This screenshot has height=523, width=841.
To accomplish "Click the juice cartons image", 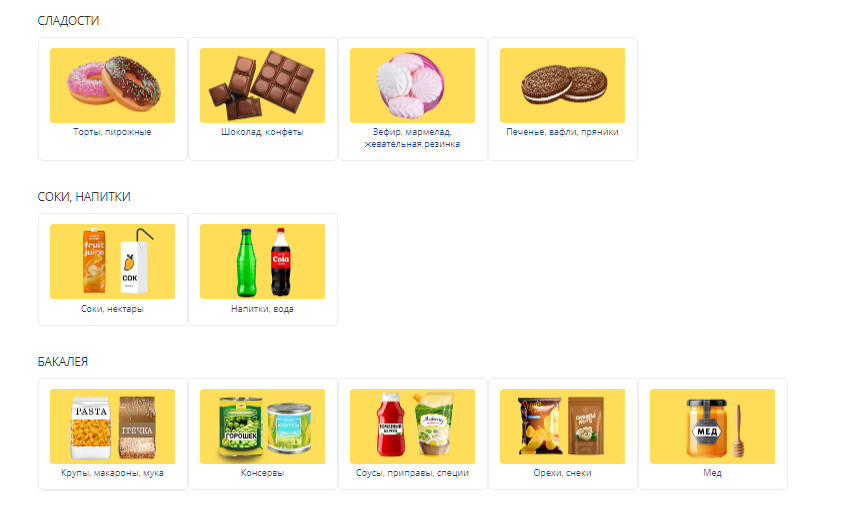I will 112,261.
